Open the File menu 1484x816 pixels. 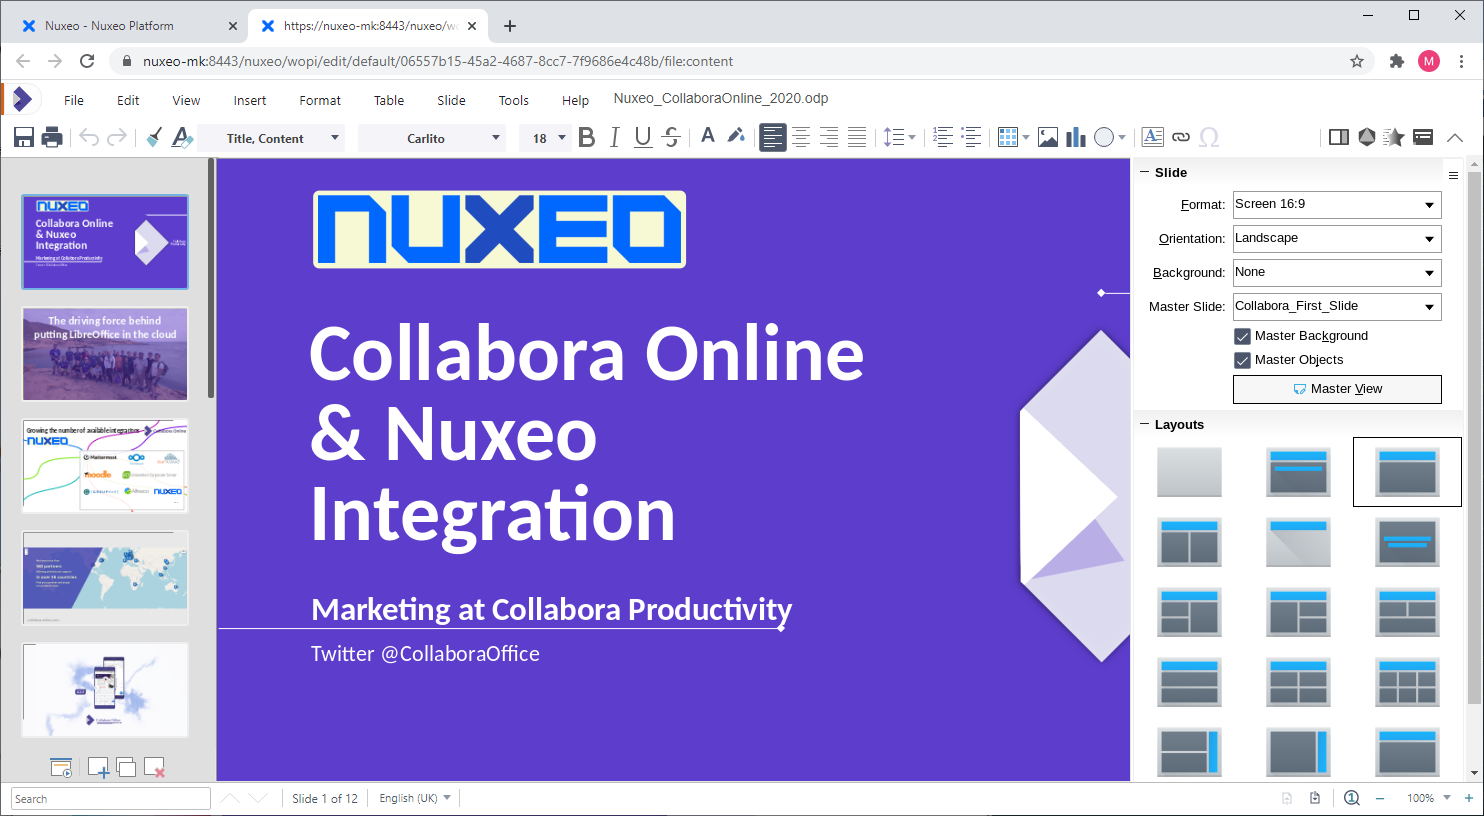tap(74, 100)
